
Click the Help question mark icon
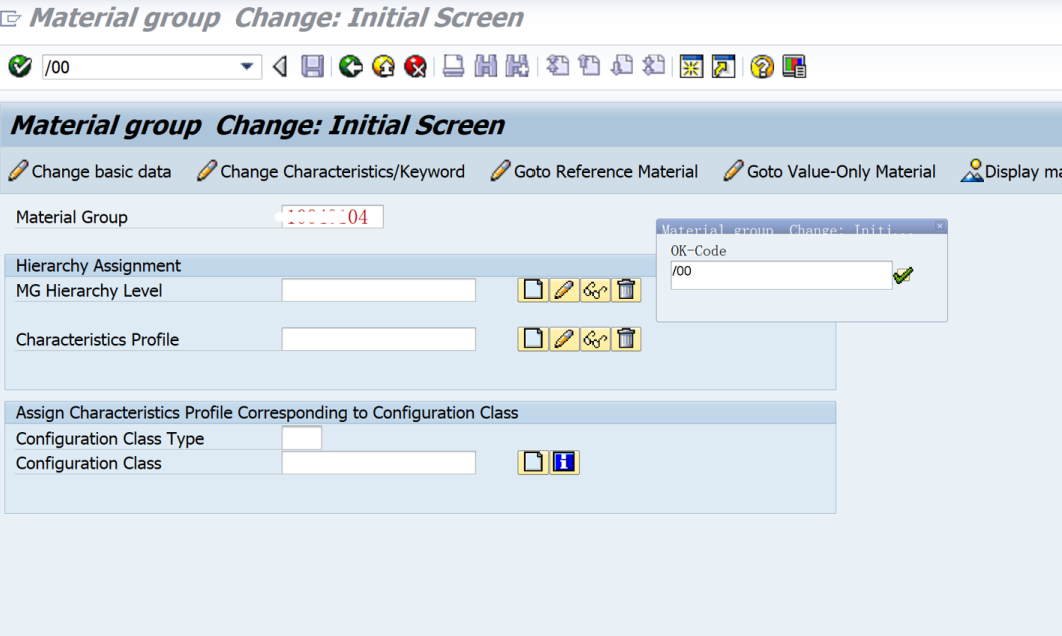(x=761, y=67)
